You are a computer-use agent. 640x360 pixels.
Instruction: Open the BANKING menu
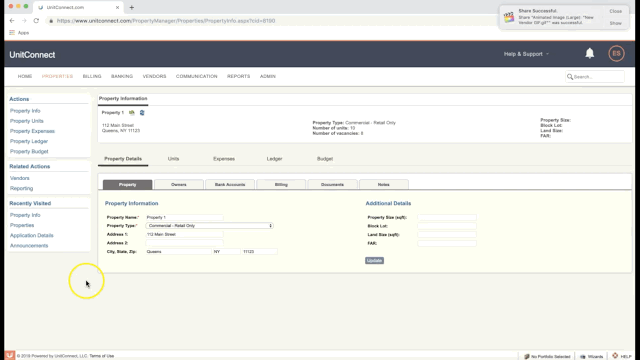(122, 76)
